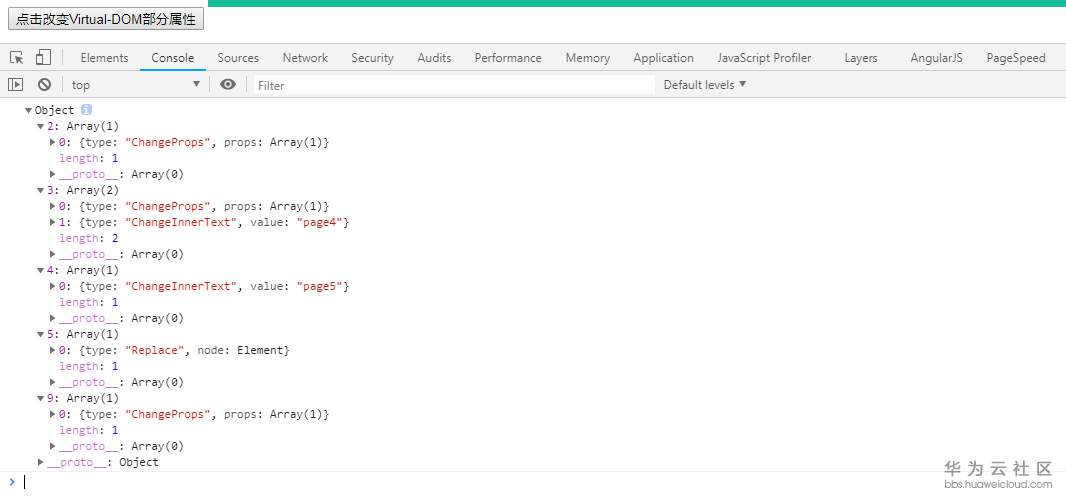
Task: Switch to the Elements tab
Action: pyautogui.click(x=104, y=58)
